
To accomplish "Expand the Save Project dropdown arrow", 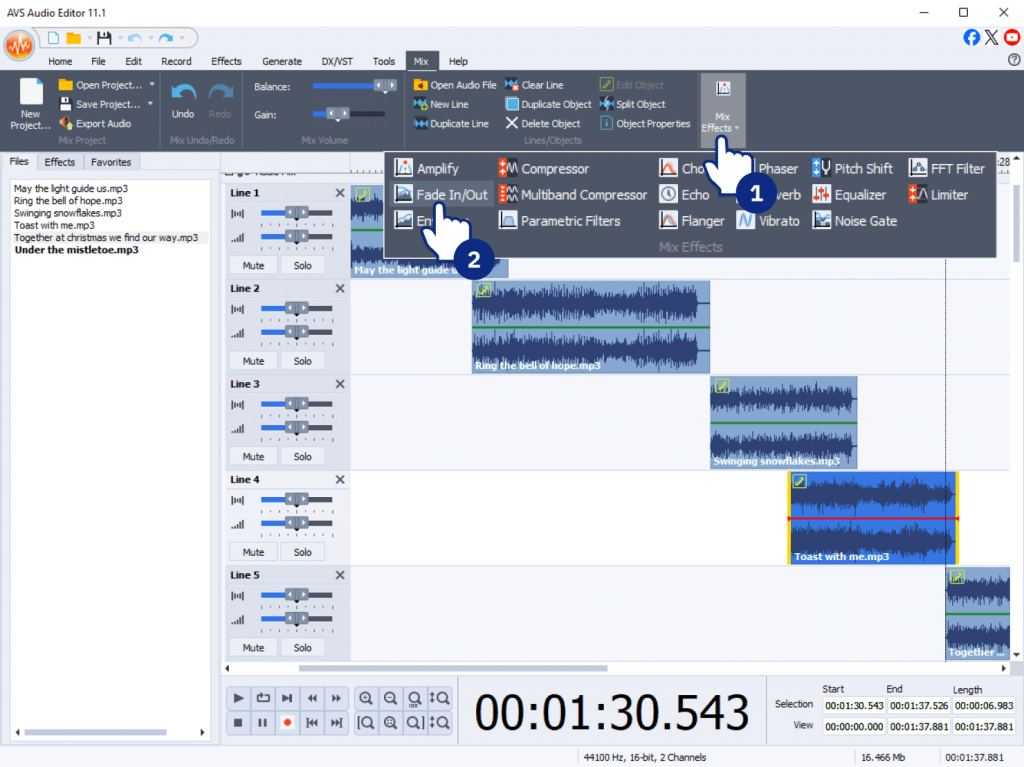I will tap(151, 104).
